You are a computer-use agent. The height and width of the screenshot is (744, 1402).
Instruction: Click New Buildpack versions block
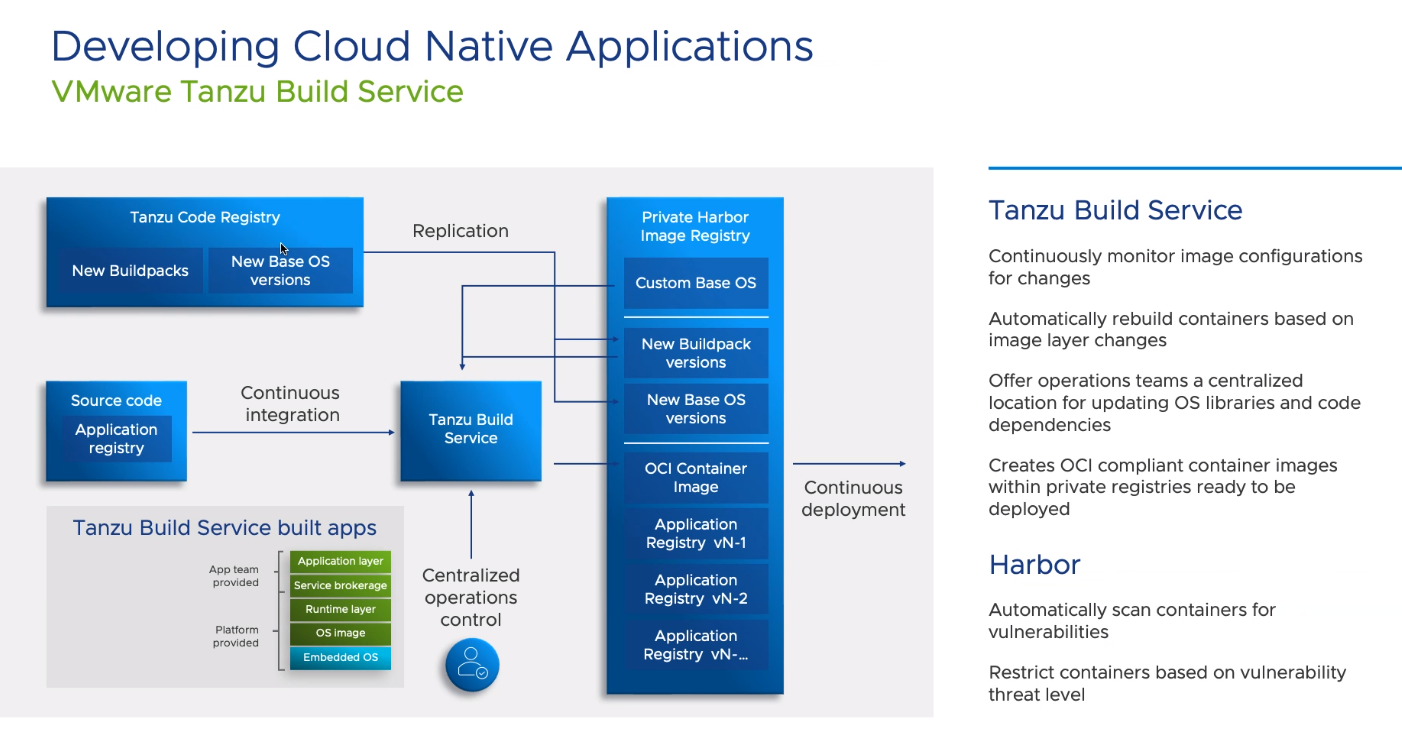[695, 353]
